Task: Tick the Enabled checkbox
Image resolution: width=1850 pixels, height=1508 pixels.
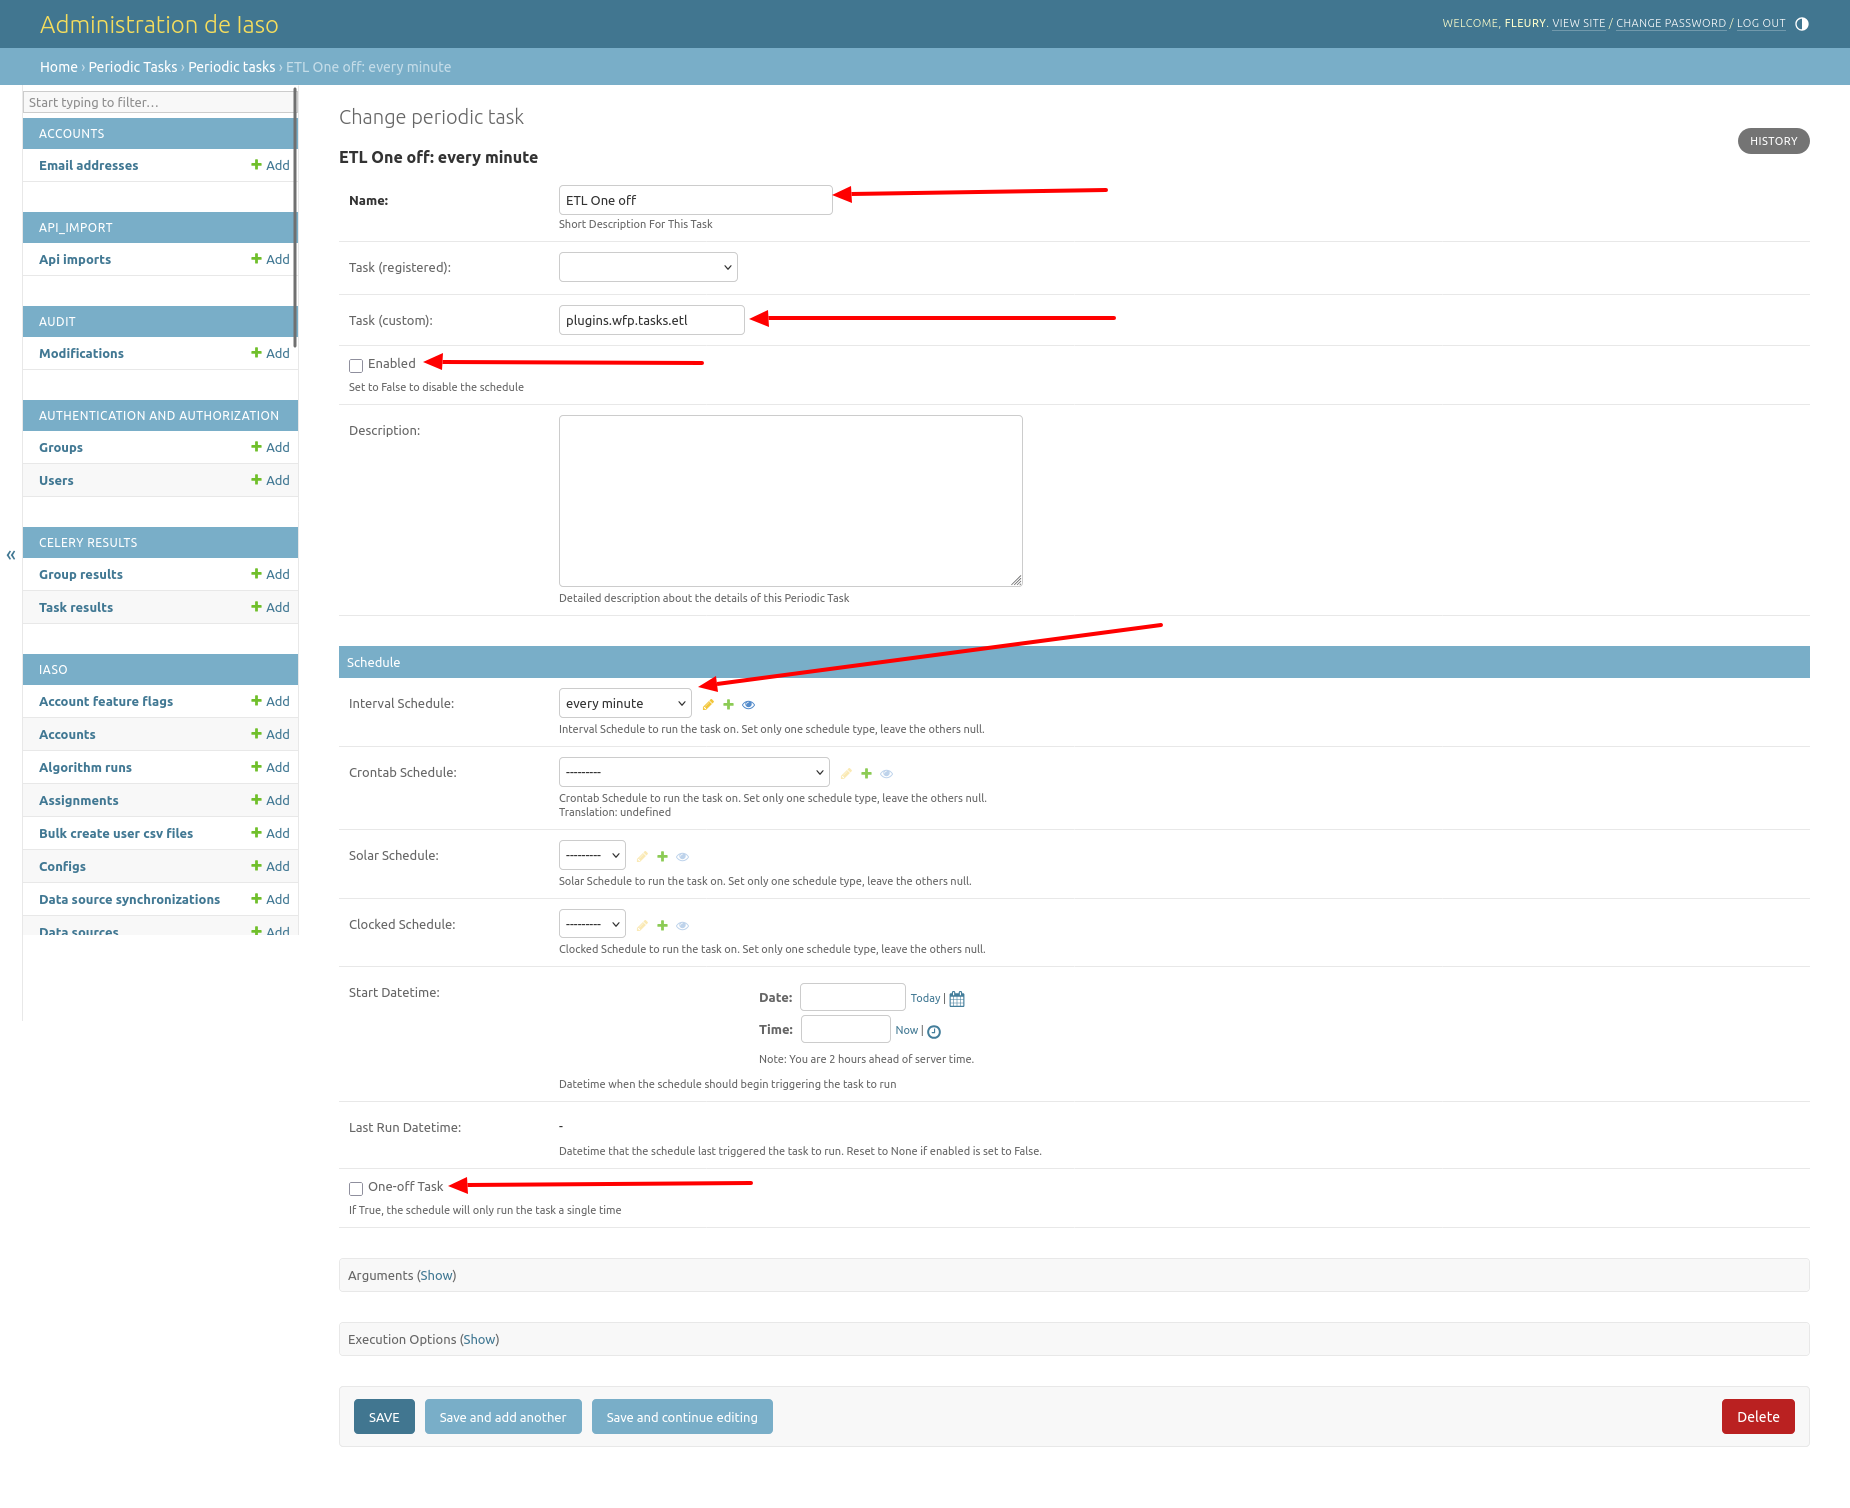Action: [356, 365]
